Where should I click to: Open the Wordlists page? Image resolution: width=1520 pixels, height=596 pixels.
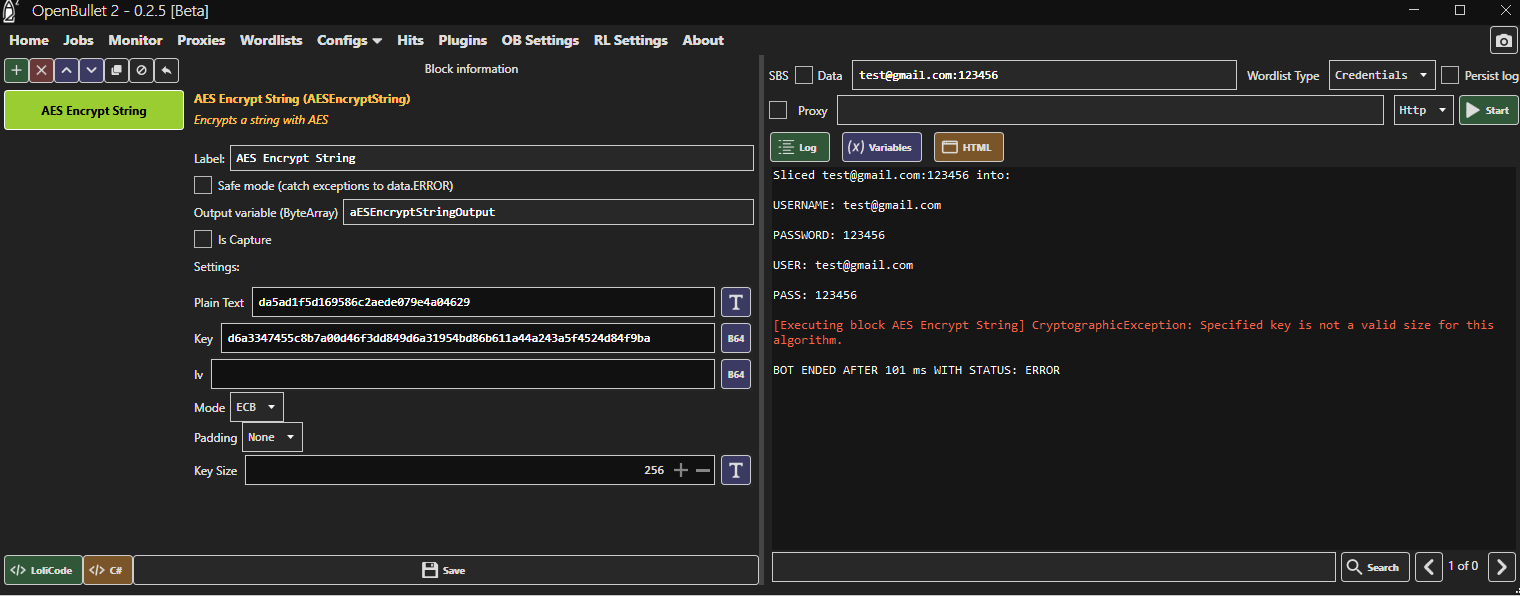(271, 40)
